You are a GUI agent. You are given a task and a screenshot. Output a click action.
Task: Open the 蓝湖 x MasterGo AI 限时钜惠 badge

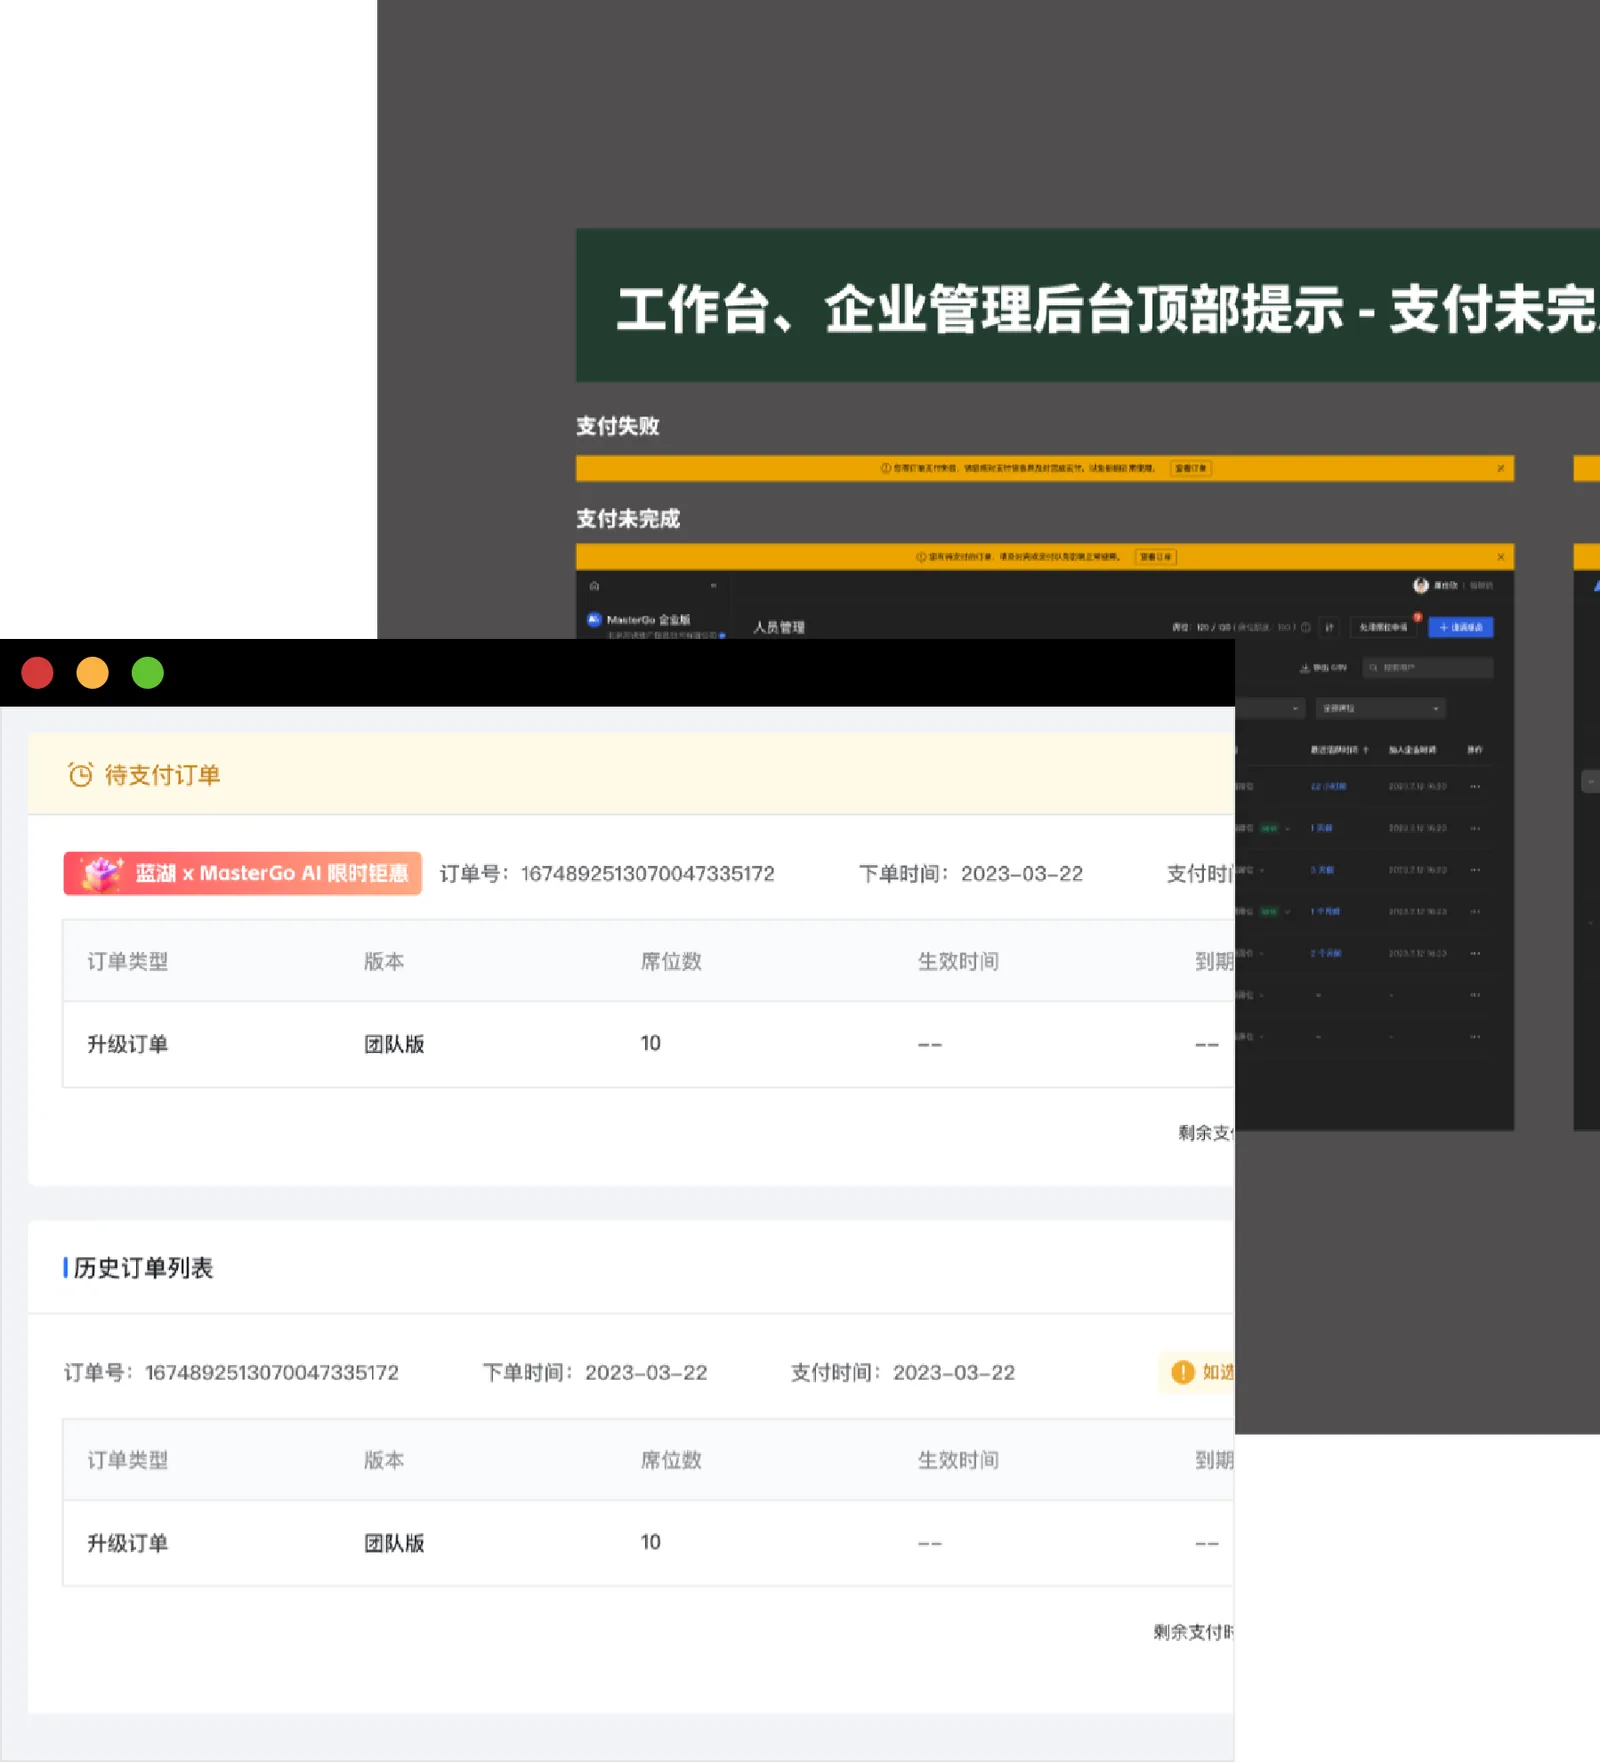(242, 873)
